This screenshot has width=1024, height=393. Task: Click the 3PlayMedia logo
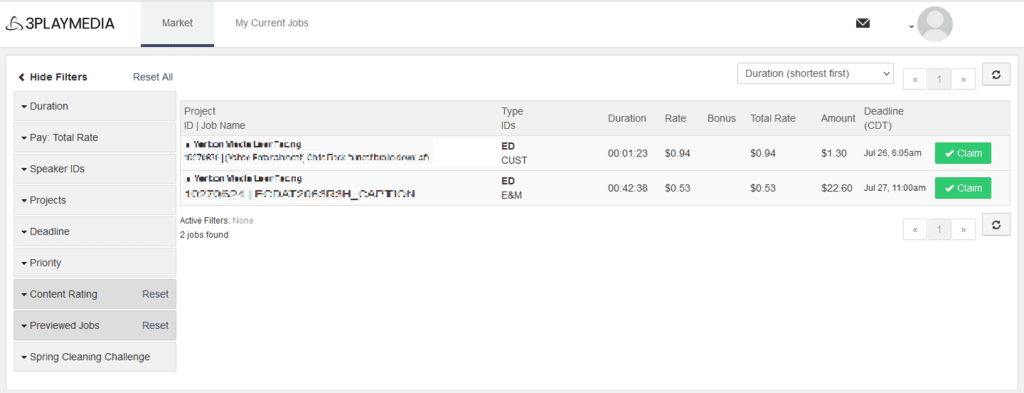click(59, 24)
